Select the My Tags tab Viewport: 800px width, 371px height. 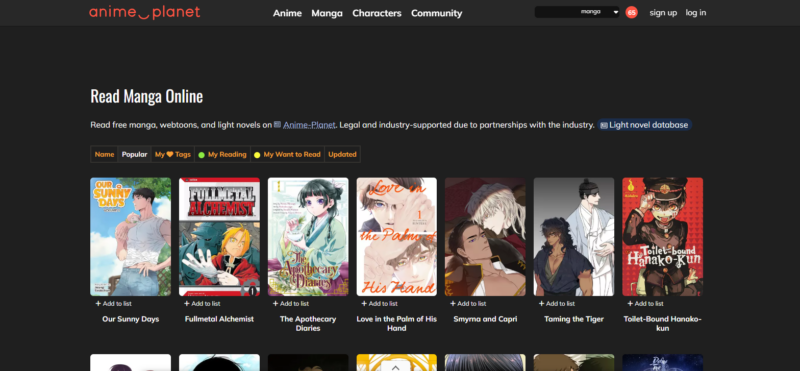tap(173, 154)
